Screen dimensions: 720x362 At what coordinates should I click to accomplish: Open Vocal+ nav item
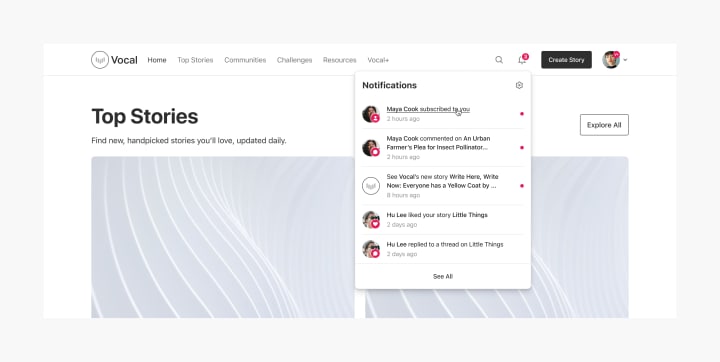[x=378, y=60]
